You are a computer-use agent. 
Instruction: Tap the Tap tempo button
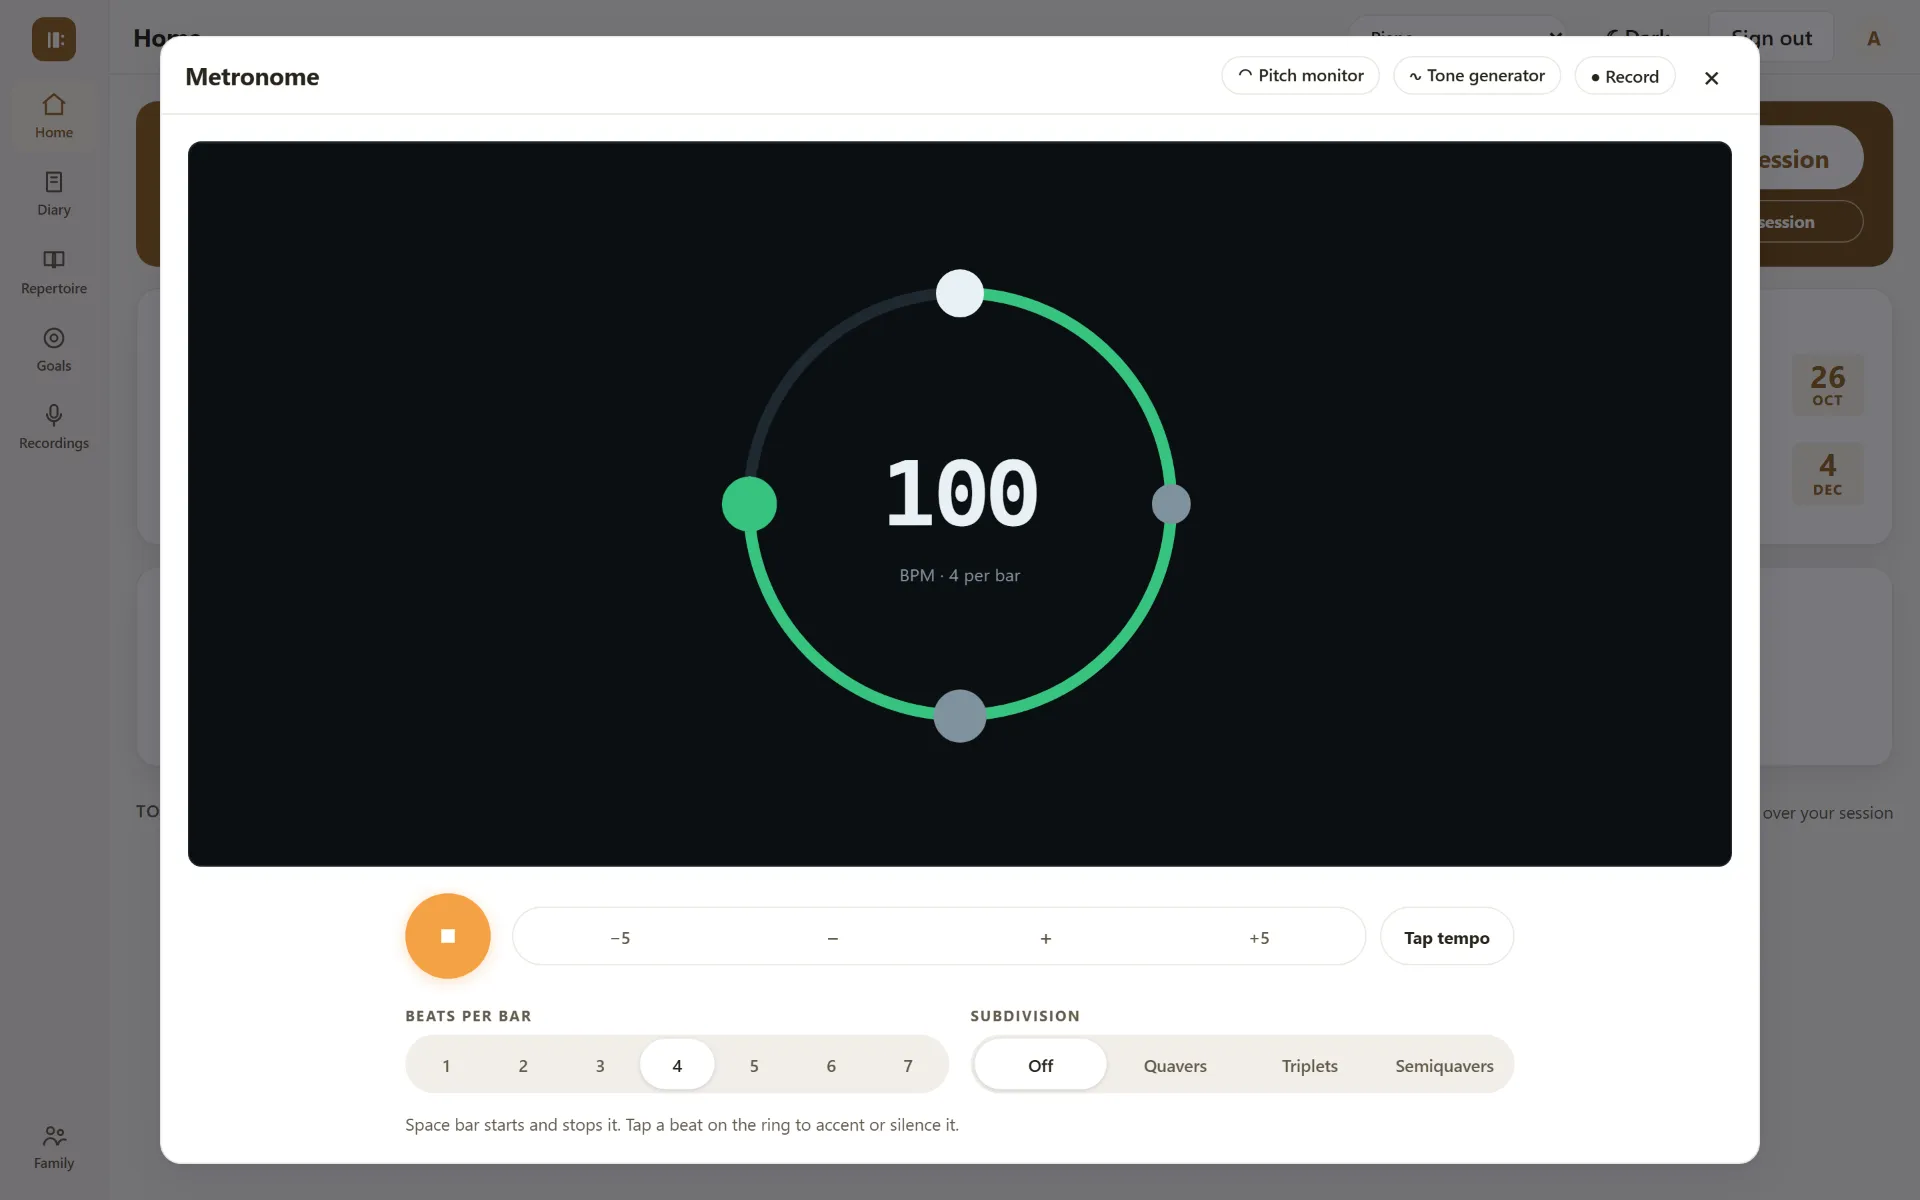click(1447, 937)
